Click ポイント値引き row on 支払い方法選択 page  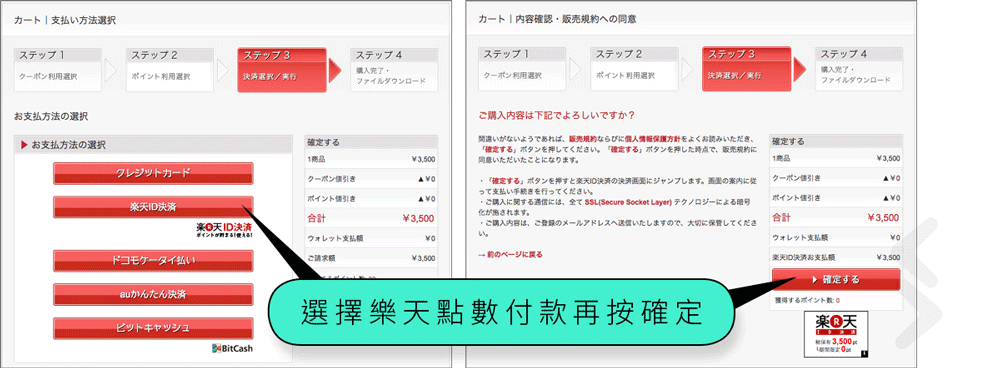pyautogui.click(x=371, y=198)
